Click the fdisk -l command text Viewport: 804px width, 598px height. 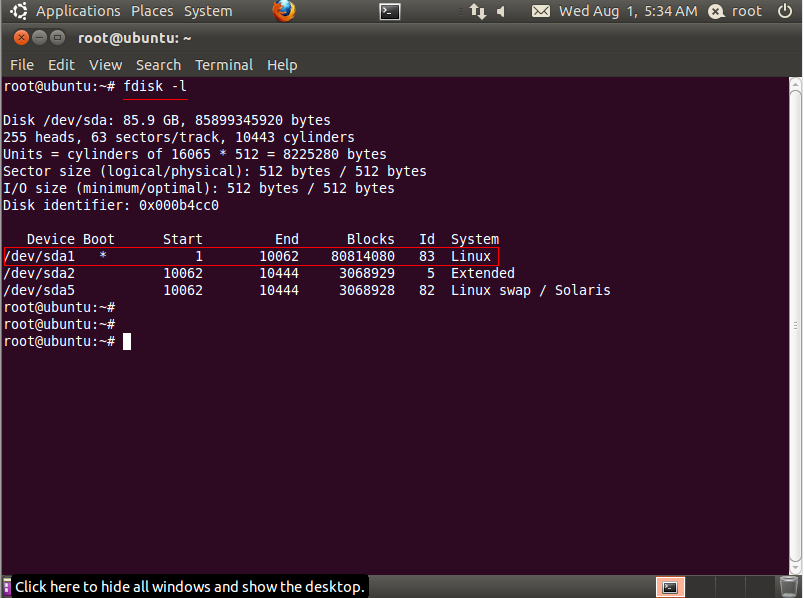(155, 86)
